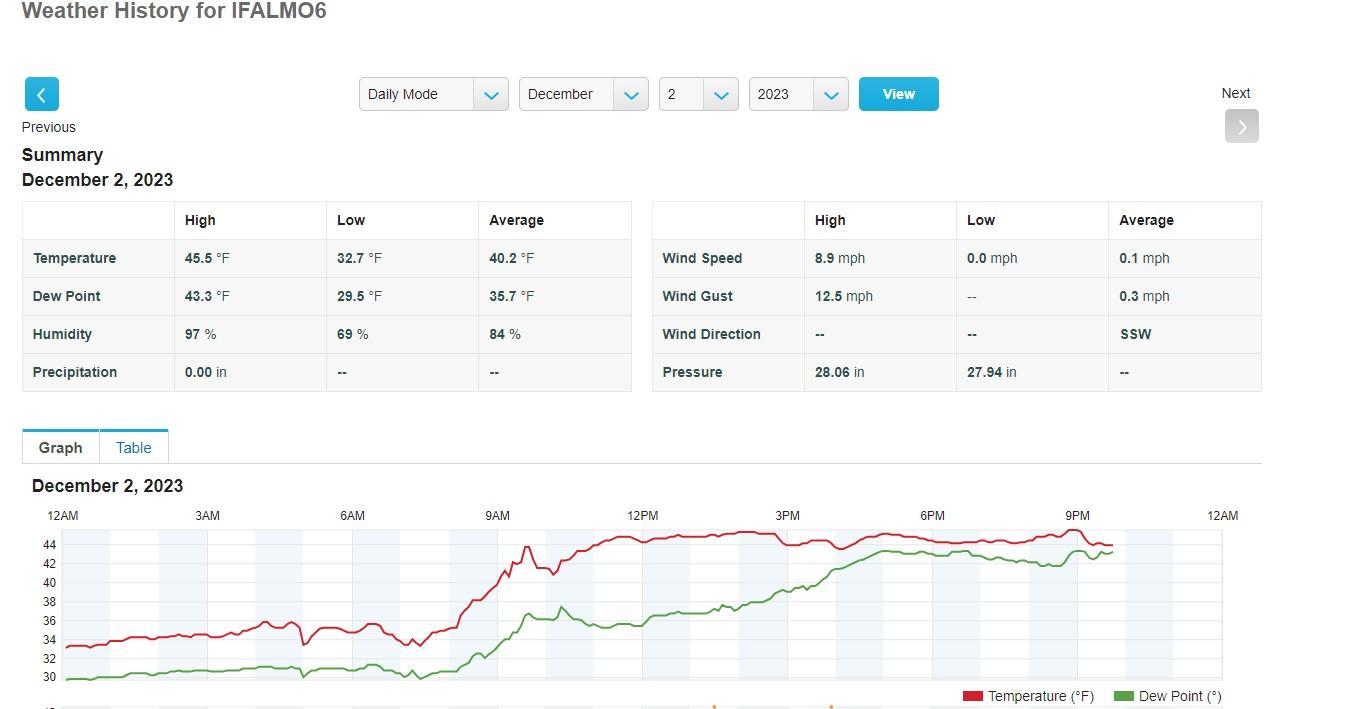Click the 0.0 mph wind speed low

(992, 258)
